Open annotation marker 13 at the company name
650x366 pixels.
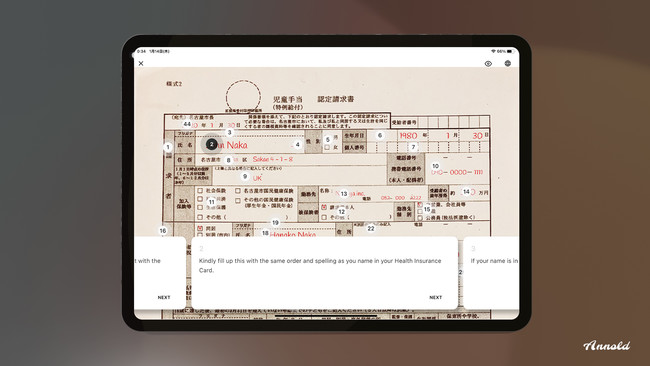click(344, 194)
